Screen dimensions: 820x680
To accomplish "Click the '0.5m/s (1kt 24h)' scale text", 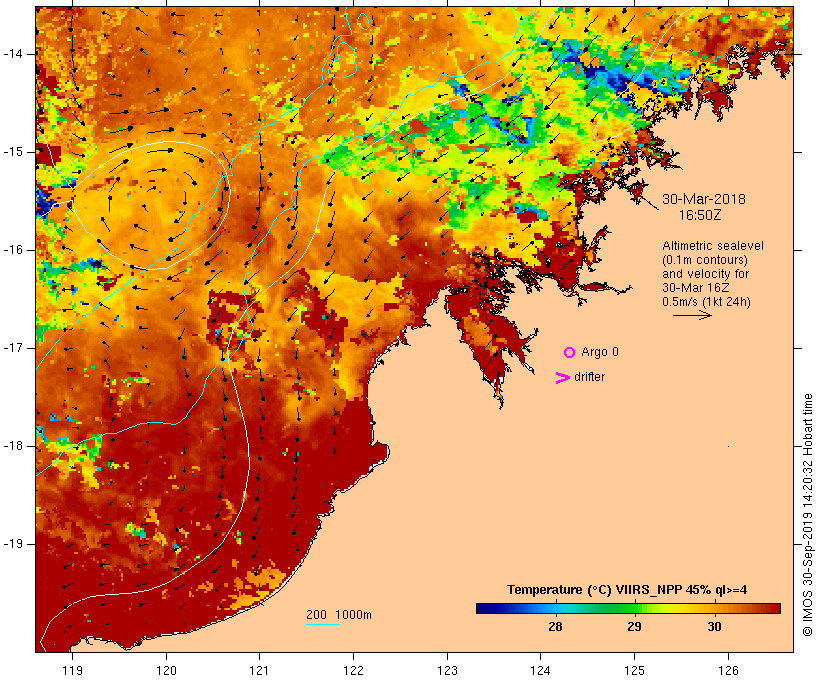I will pos(706,302).
